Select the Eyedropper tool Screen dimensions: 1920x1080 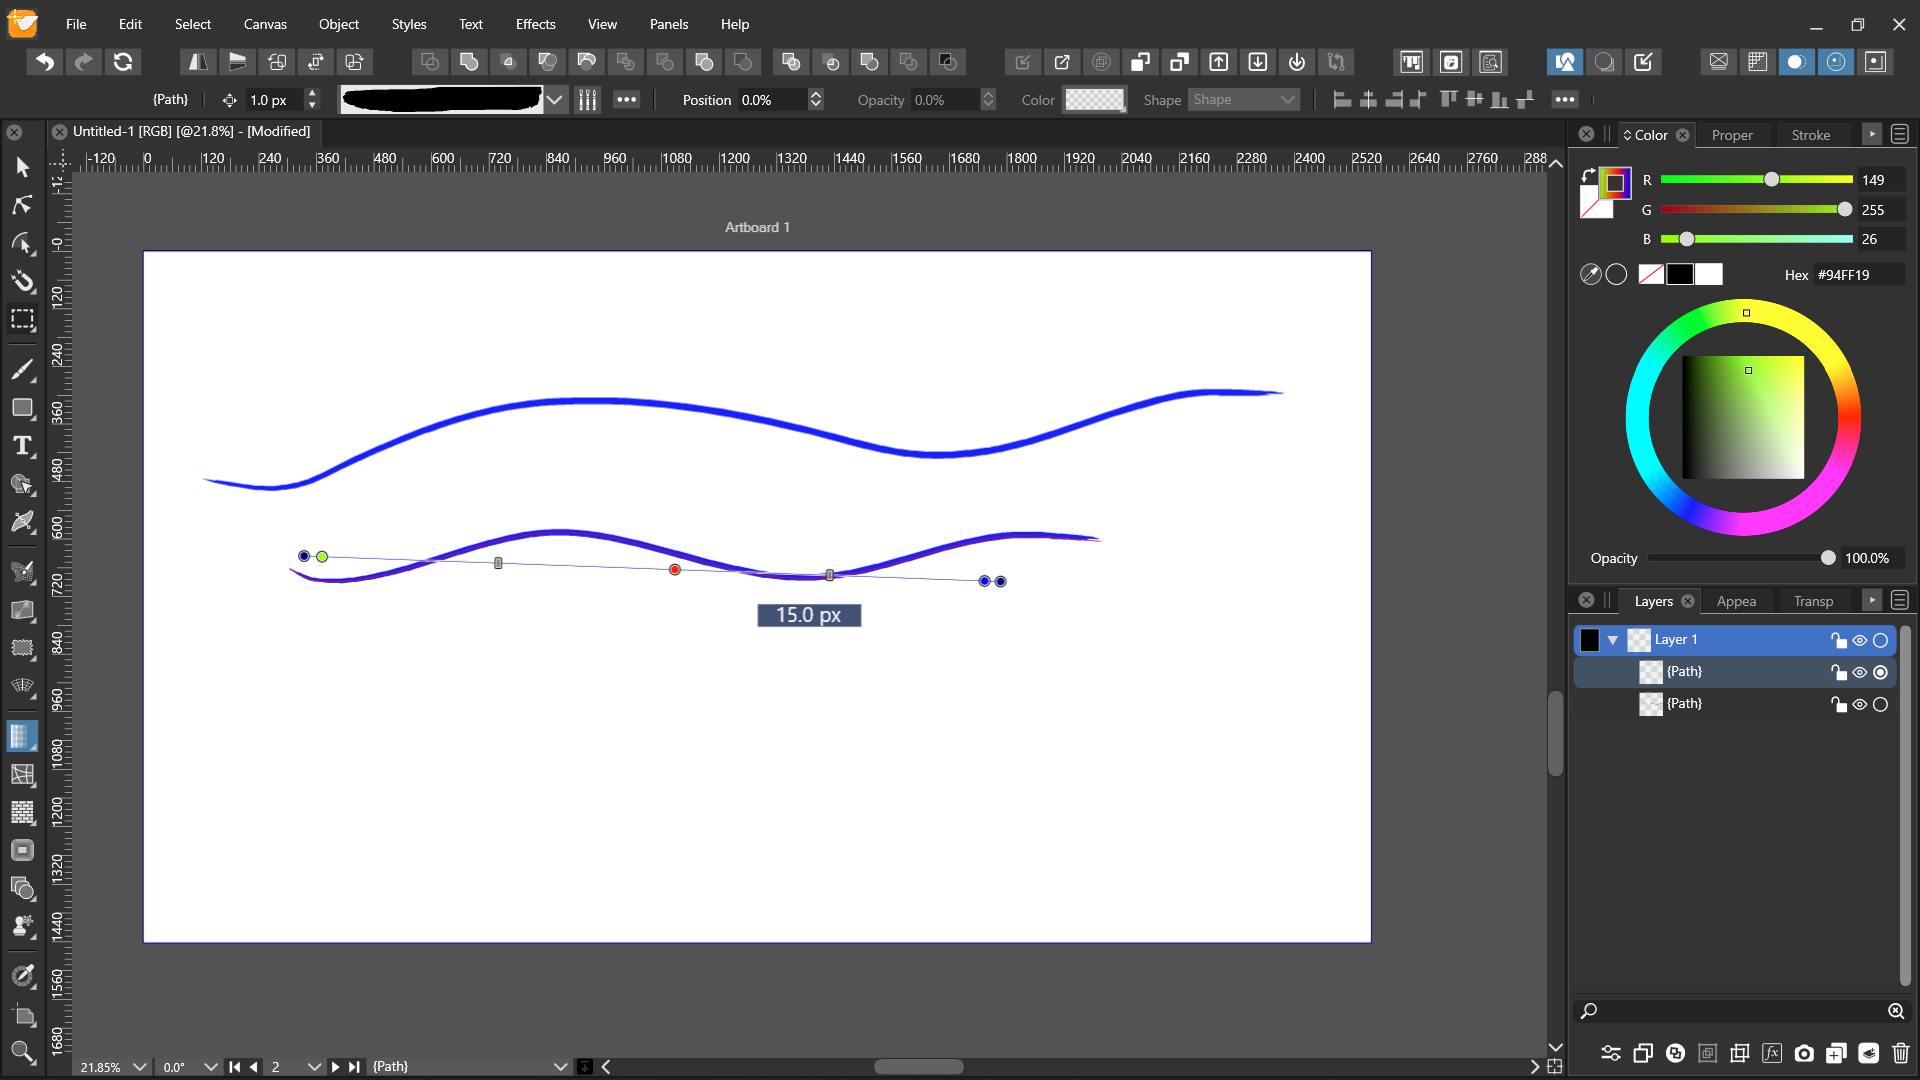[22, 975]
